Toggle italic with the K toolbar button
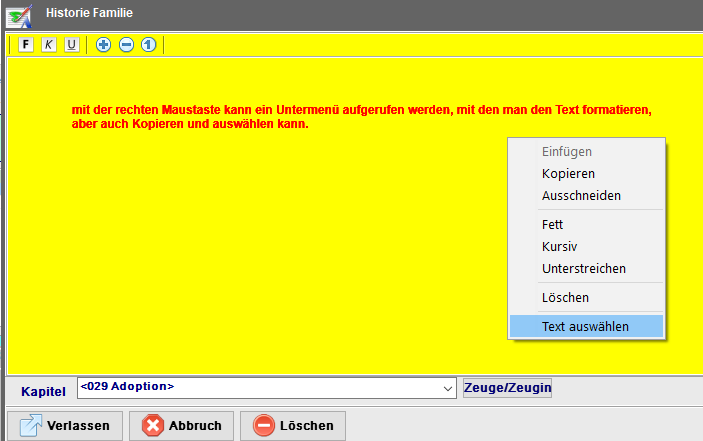The height and width of the screenshot is (441, 703). click(49, 45)
